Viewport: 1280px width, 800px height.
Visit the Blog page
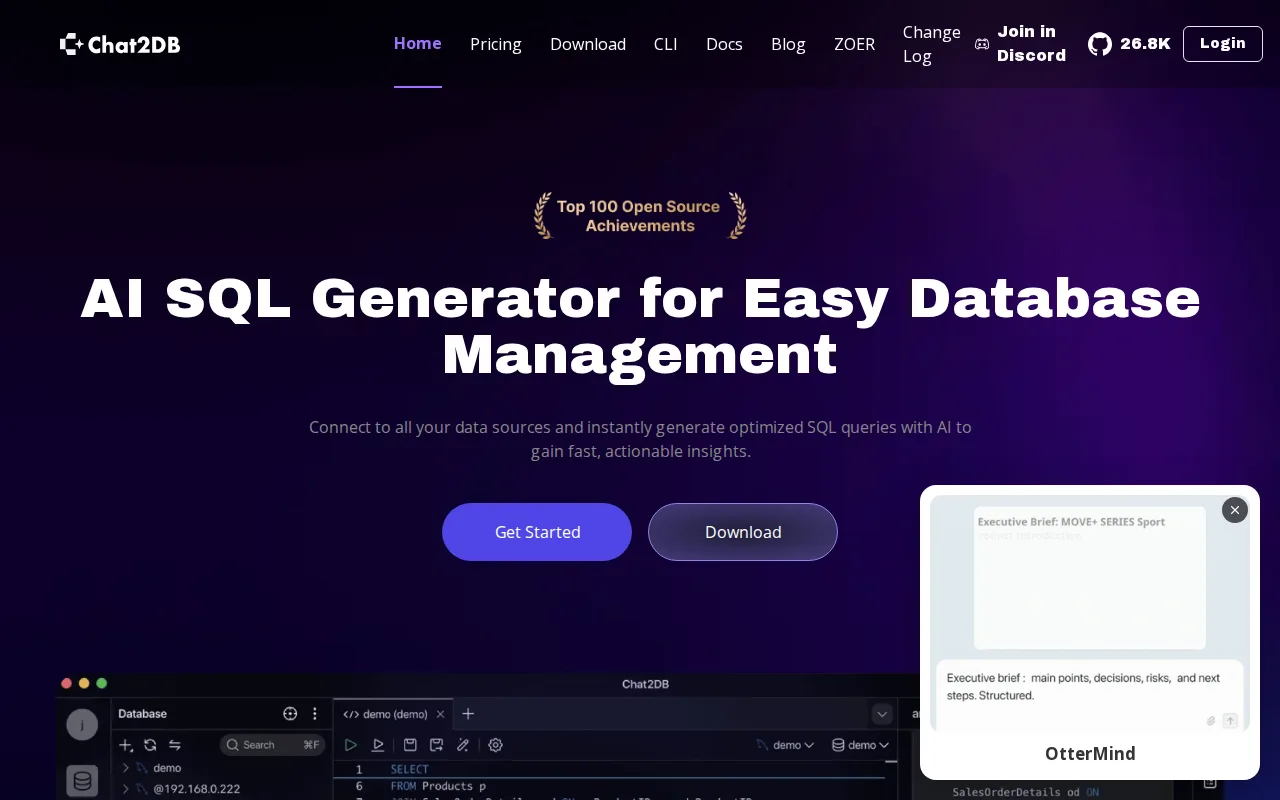pyautogui.click(x=788, y=44)
